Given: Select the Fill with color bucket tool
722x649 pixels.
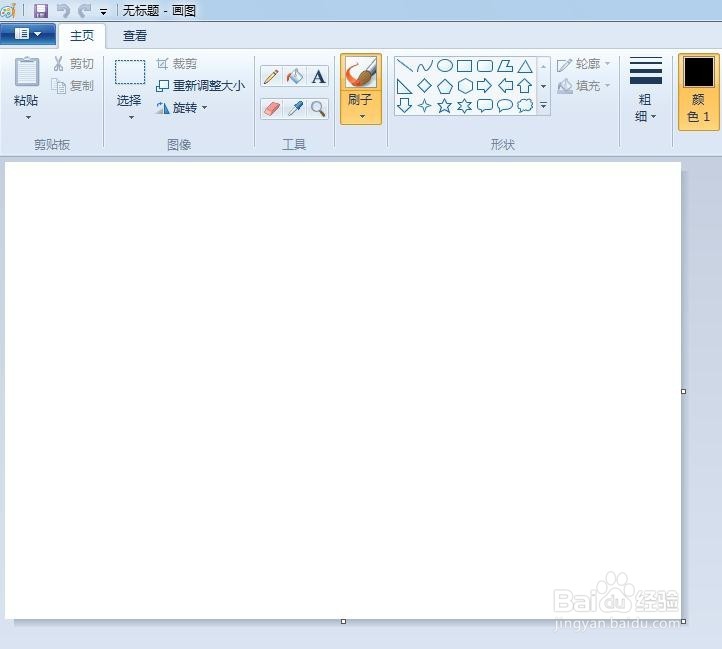Looking at the screenshot, I should pos(295,76).
